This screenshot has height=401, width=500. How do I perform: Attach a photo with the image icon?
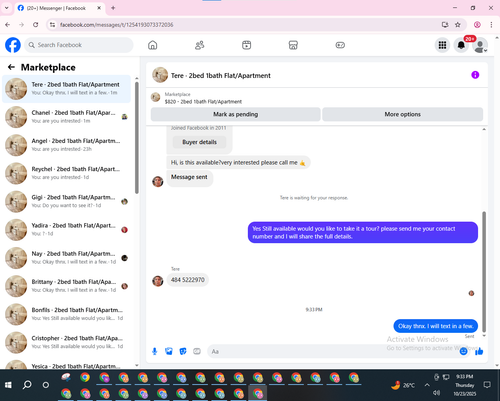point(169,351)
